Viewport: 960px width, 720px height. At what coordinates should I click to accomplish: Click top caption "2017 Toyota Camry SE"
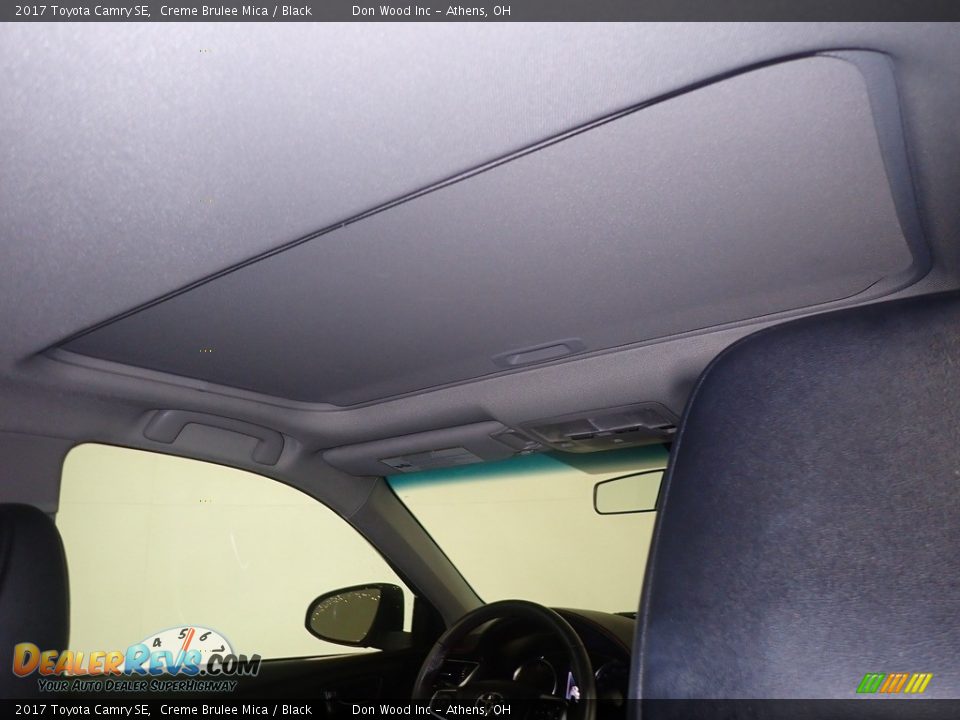tap(82, 10)
